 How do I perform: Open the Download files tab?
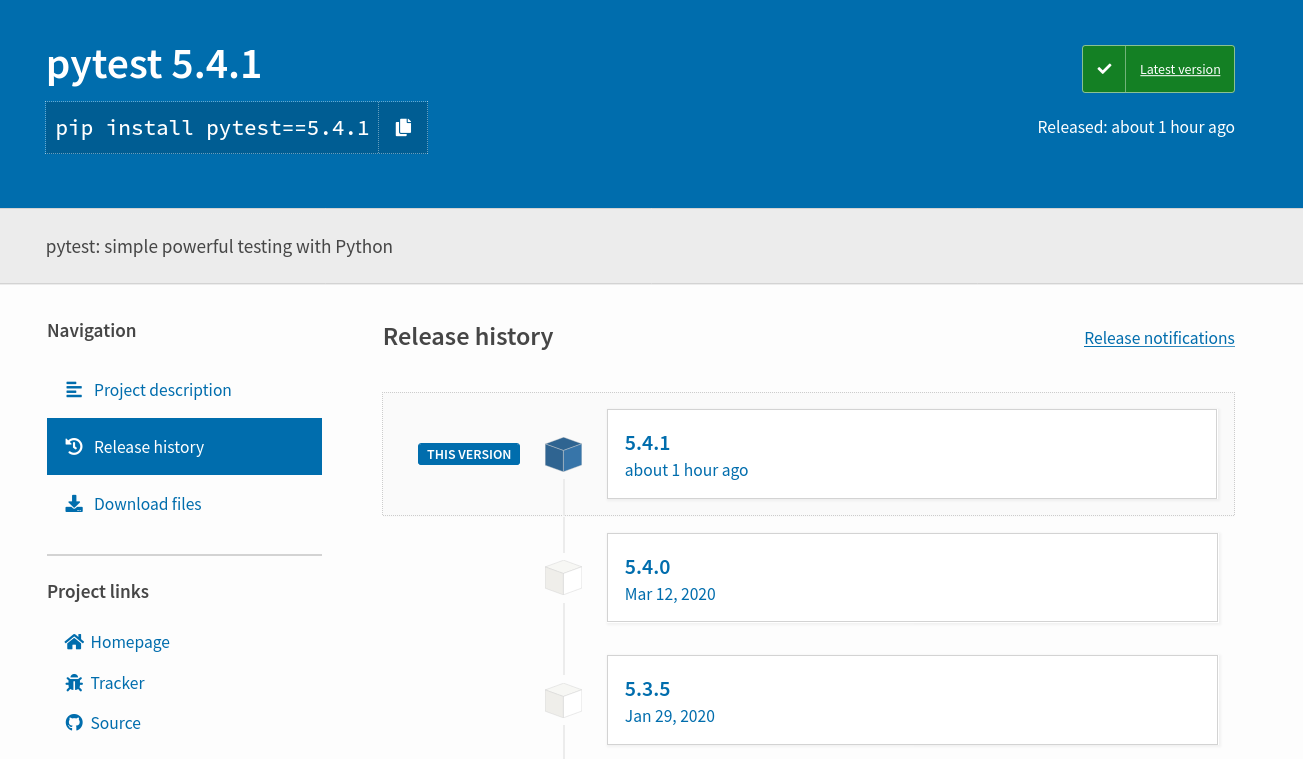[x=184, y=504]
